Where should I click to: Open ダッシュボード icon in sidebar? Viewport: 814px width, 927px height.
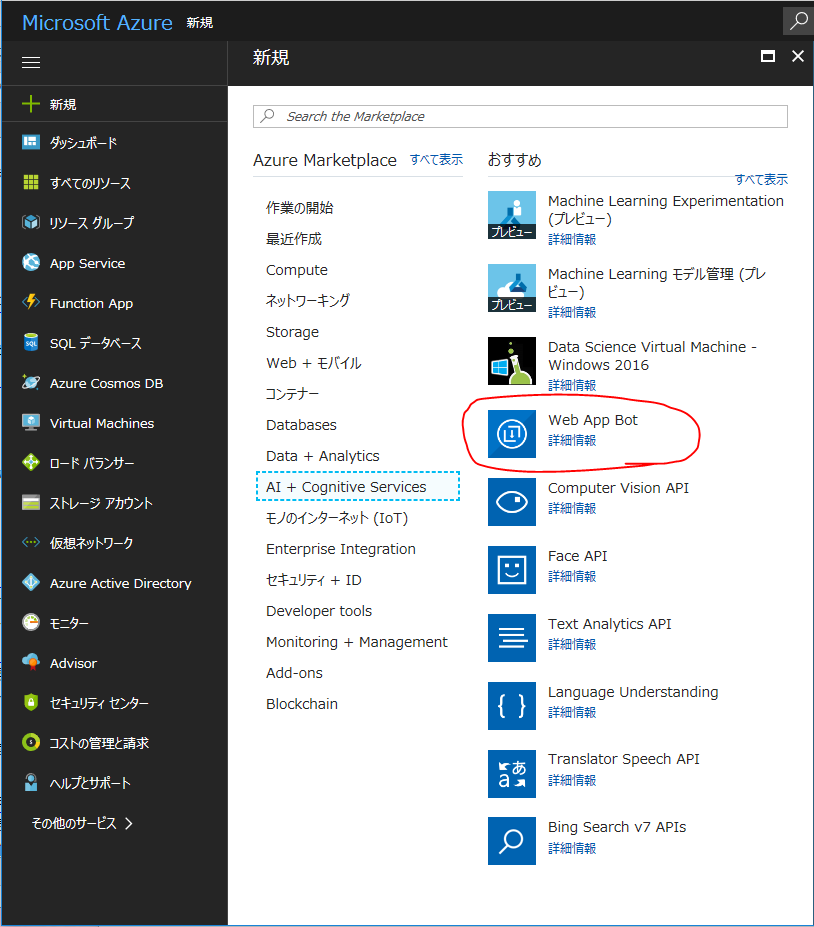coord(31,142)
